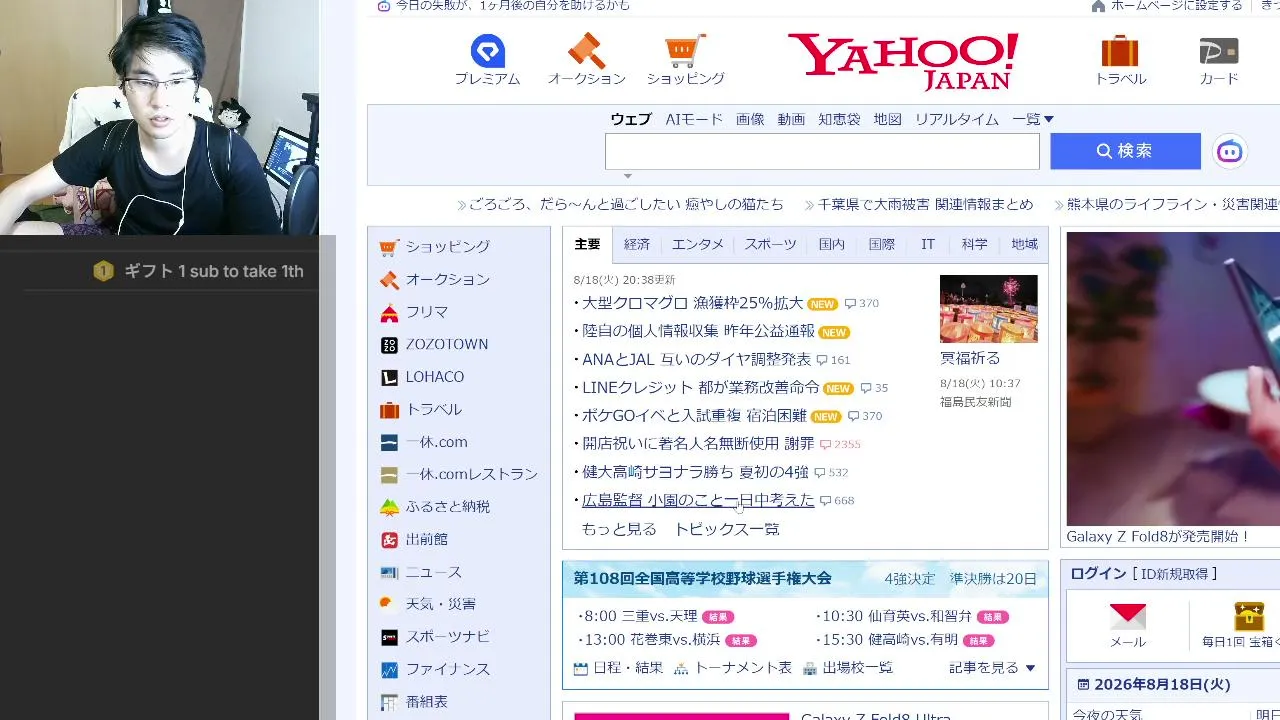Switch to the エンタメ news tab
This screenshot has height=720, width=1280.
(698, 244)
